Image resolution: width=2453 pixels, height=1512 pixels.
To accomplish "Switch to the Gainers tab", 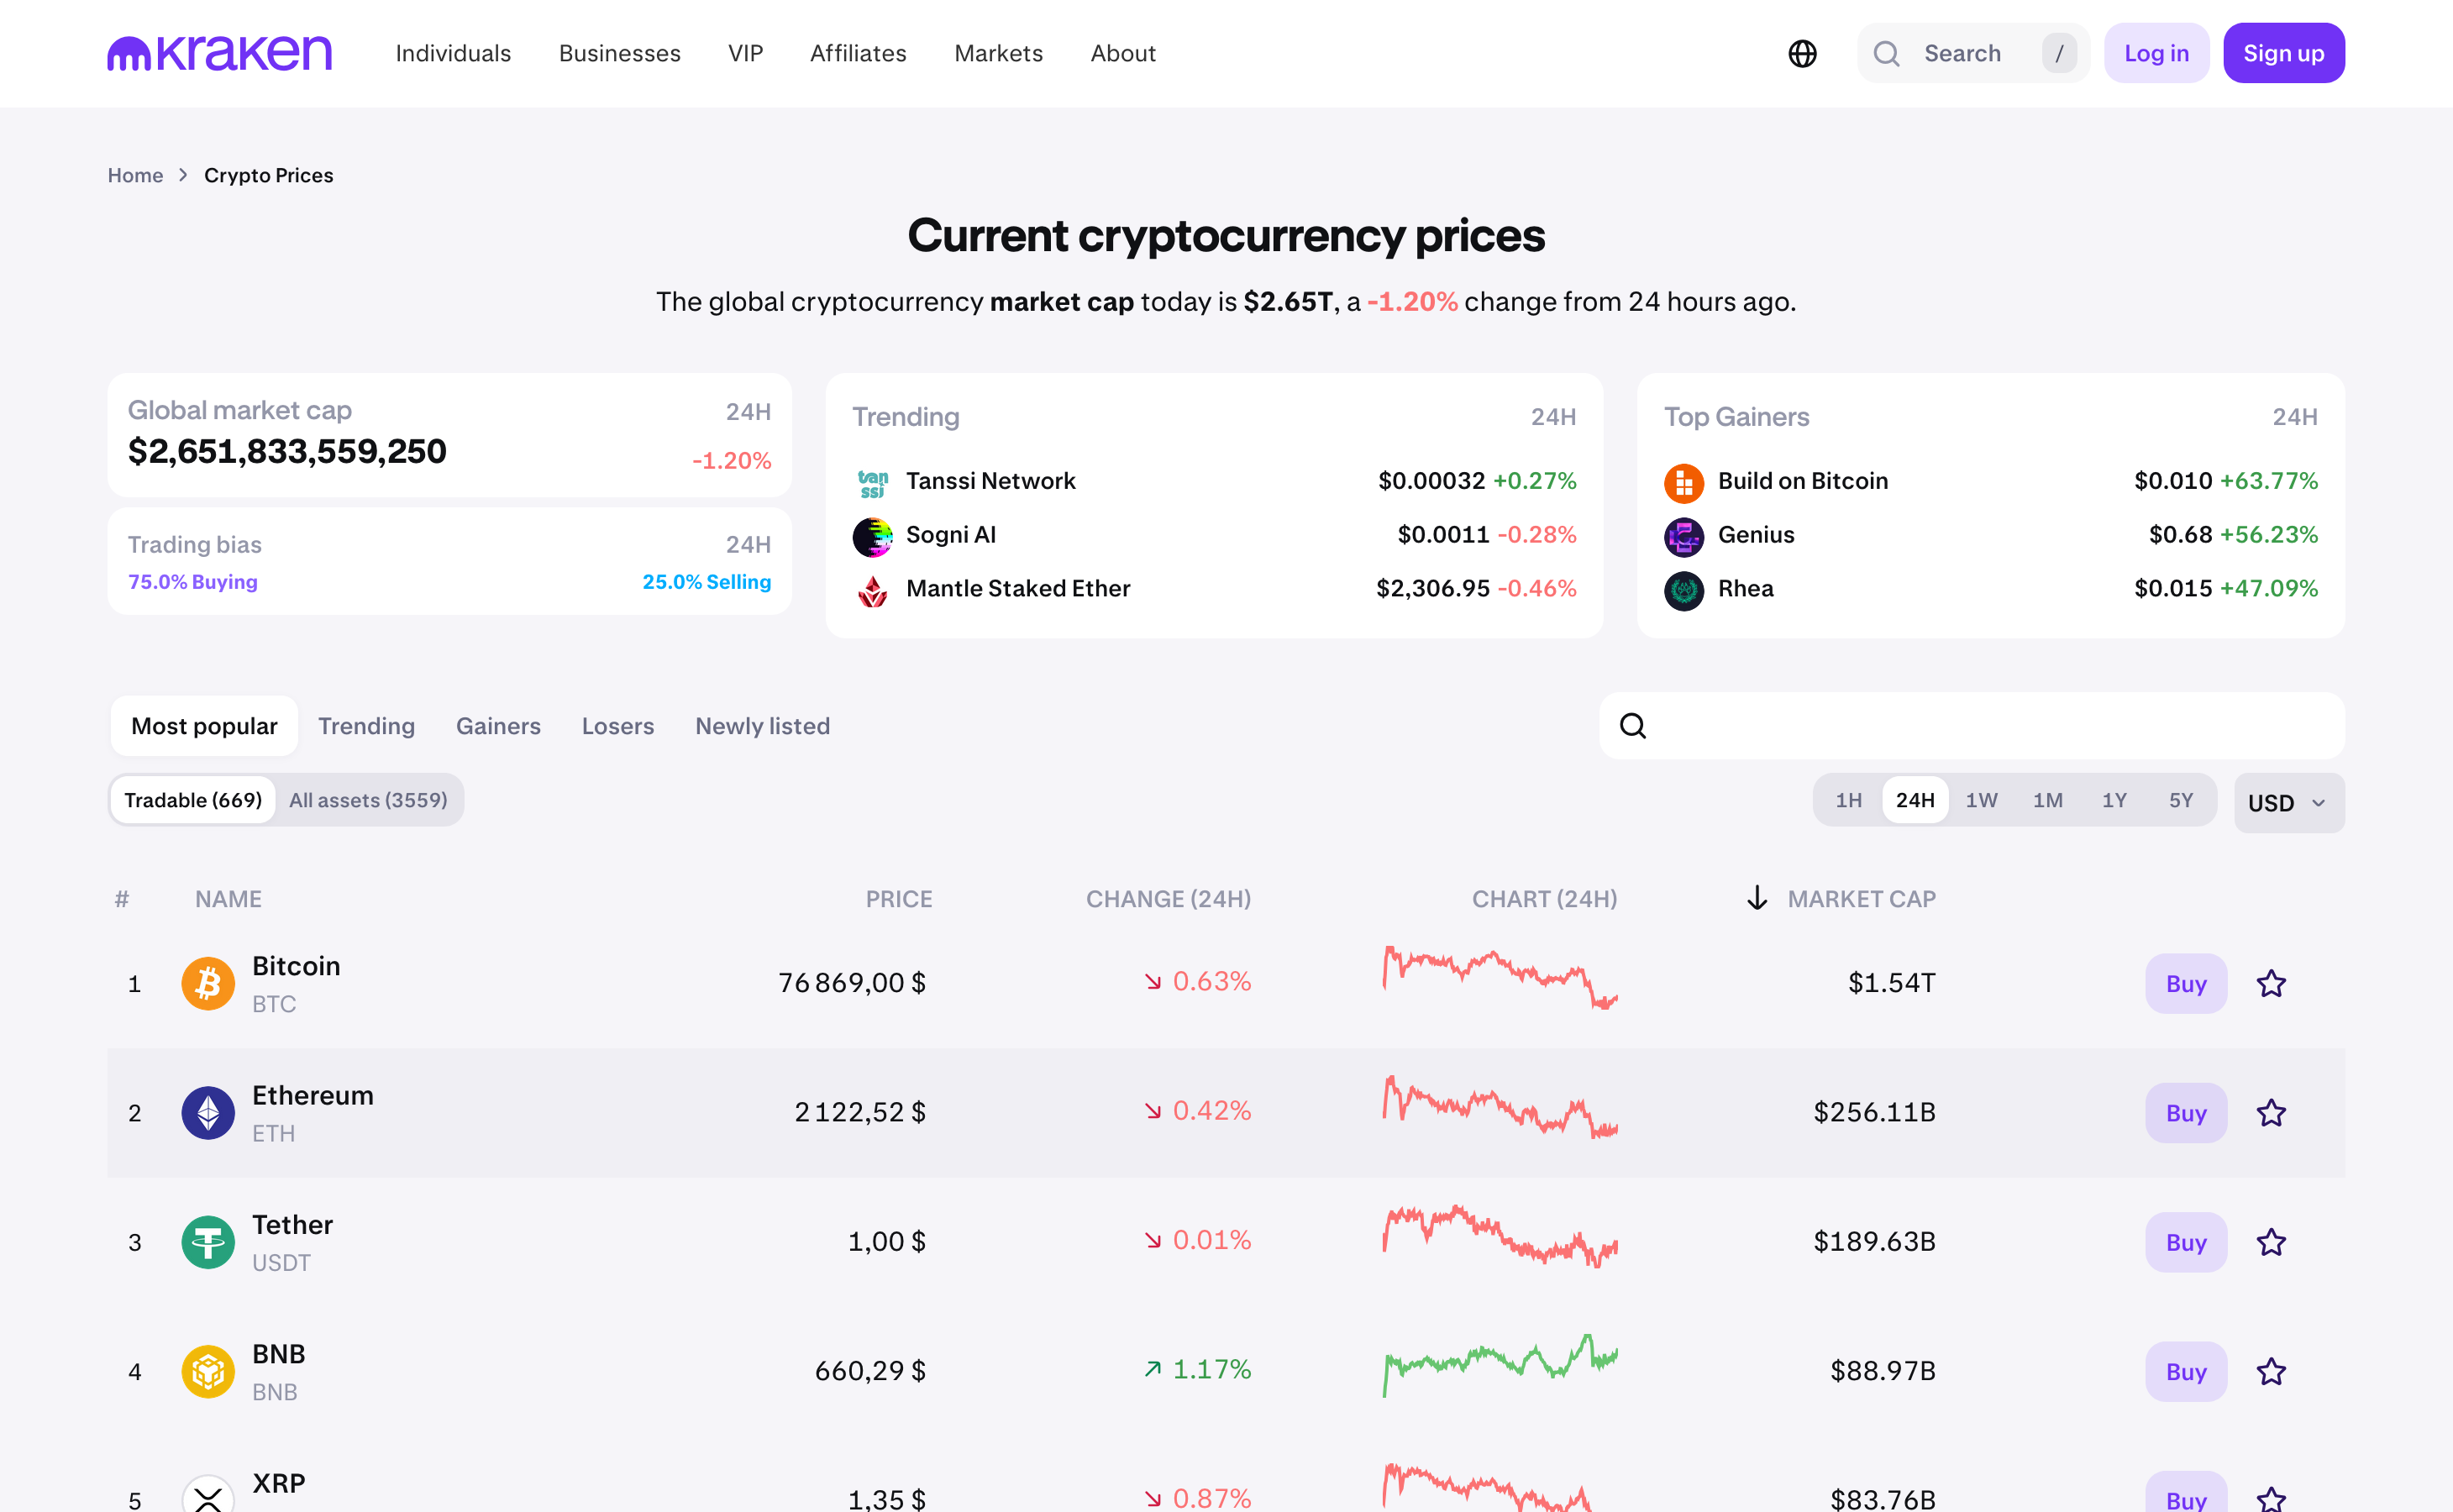I will 498,726.
